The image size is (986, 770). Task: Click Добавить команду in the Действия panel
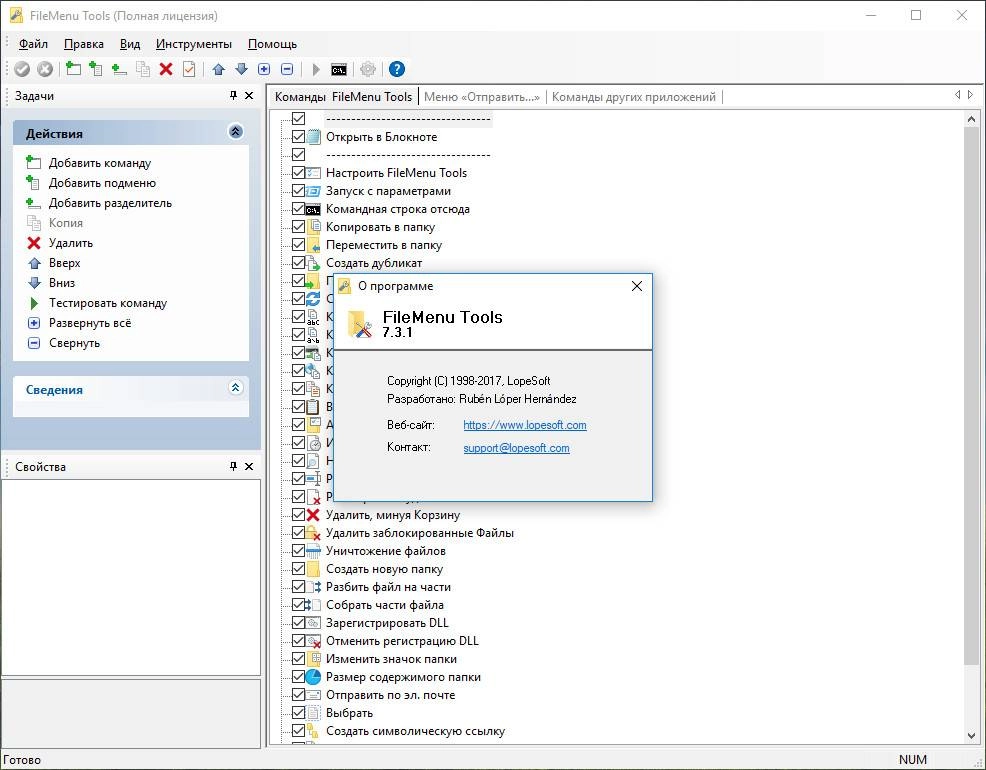[x=100, y=163]
